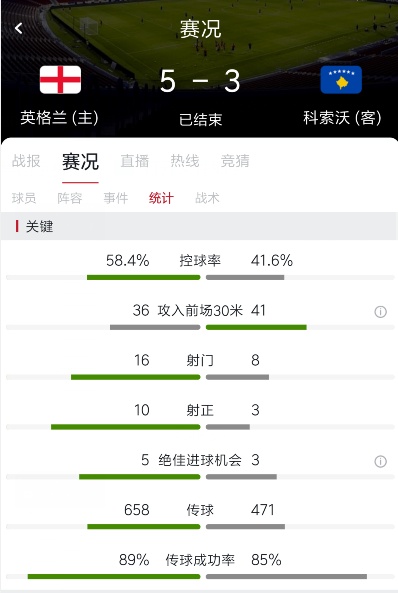This screenshot has height=593, width=398.
Task: Select the 事件 sub-tab
Action: (116, 198)
